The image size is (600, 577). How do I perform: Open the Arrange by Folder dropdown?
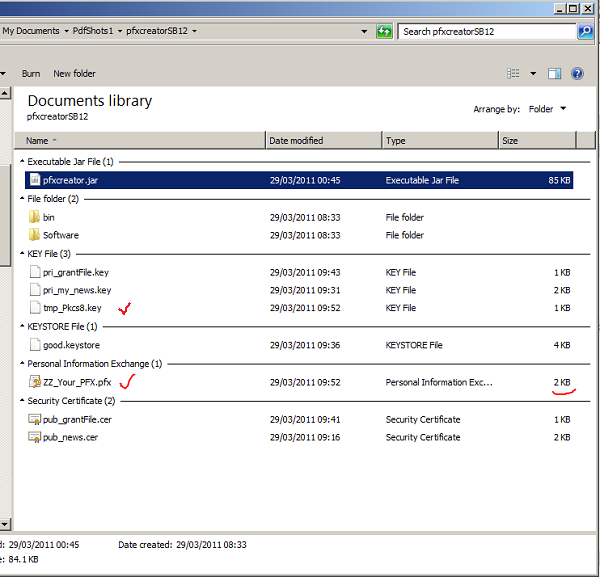tap(547, 109)
